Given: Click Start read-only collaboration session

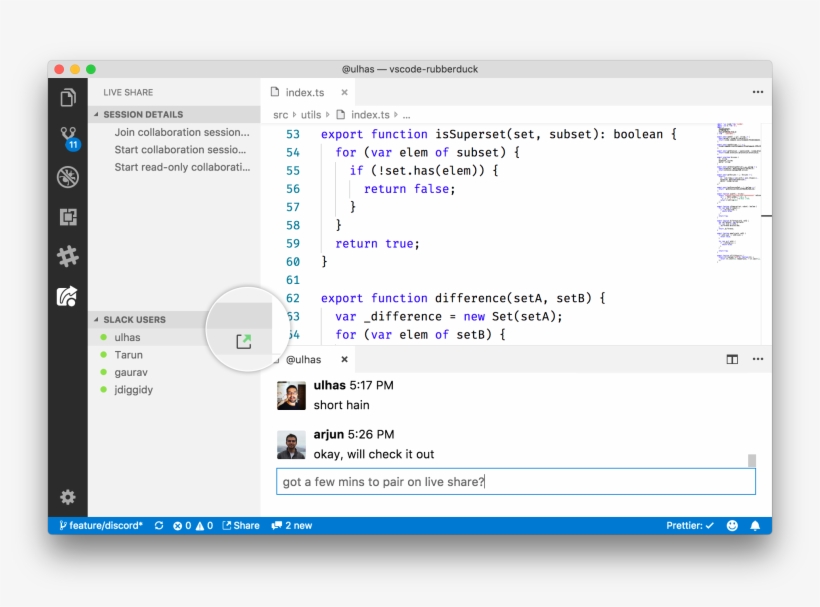Looking at the screenshot, I should 182,167.
